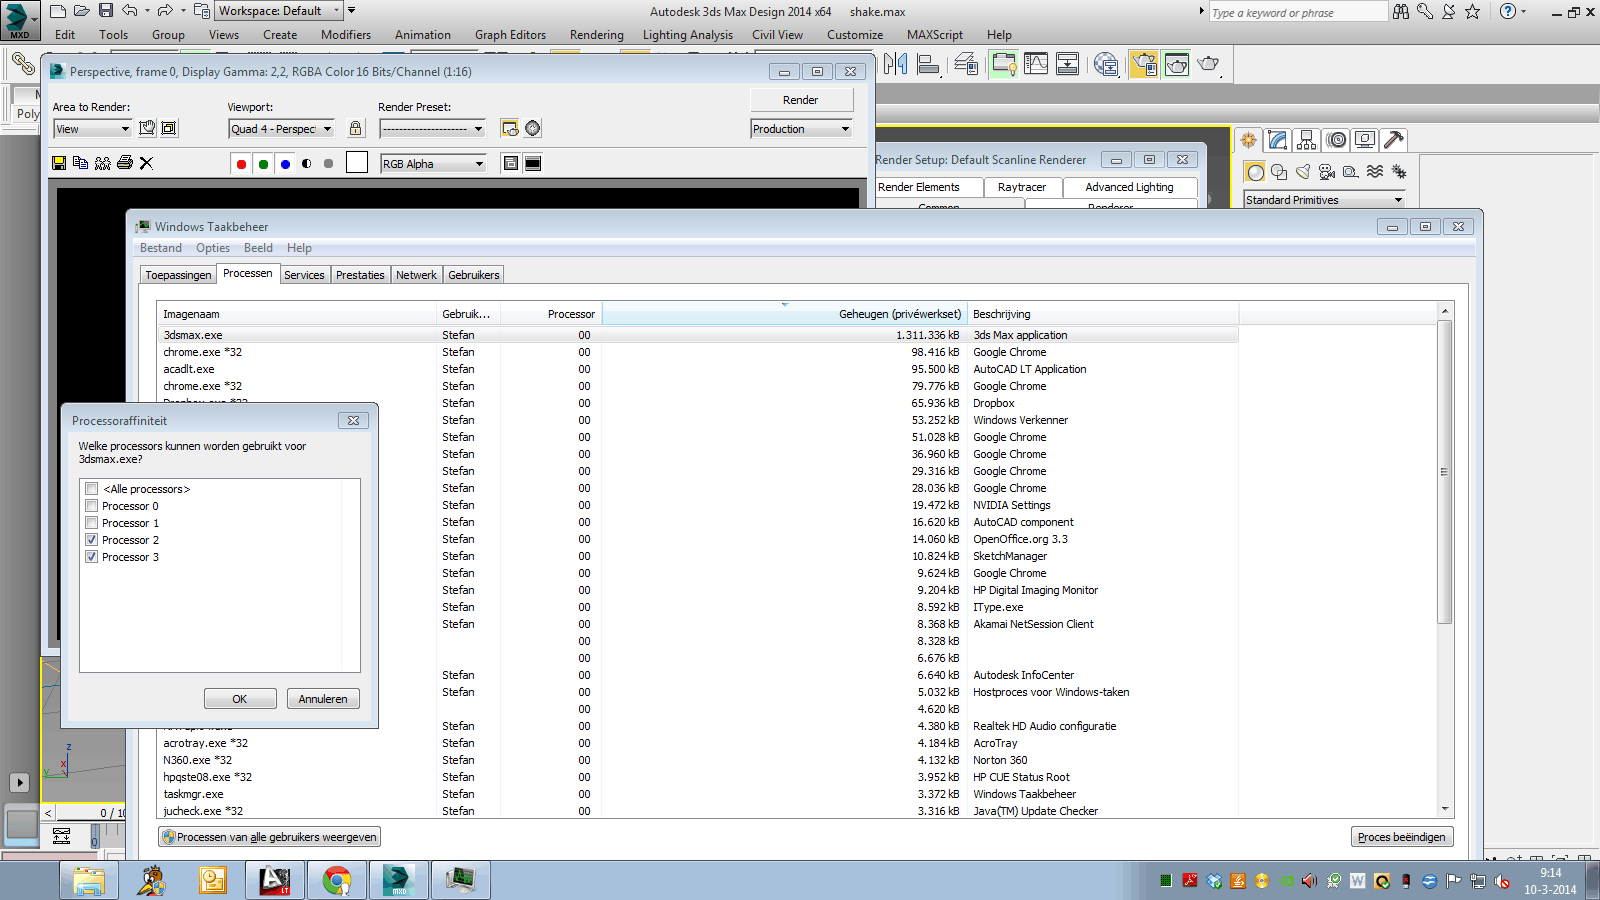Save rendered image with the floppy-disk icon

[59, 163]
